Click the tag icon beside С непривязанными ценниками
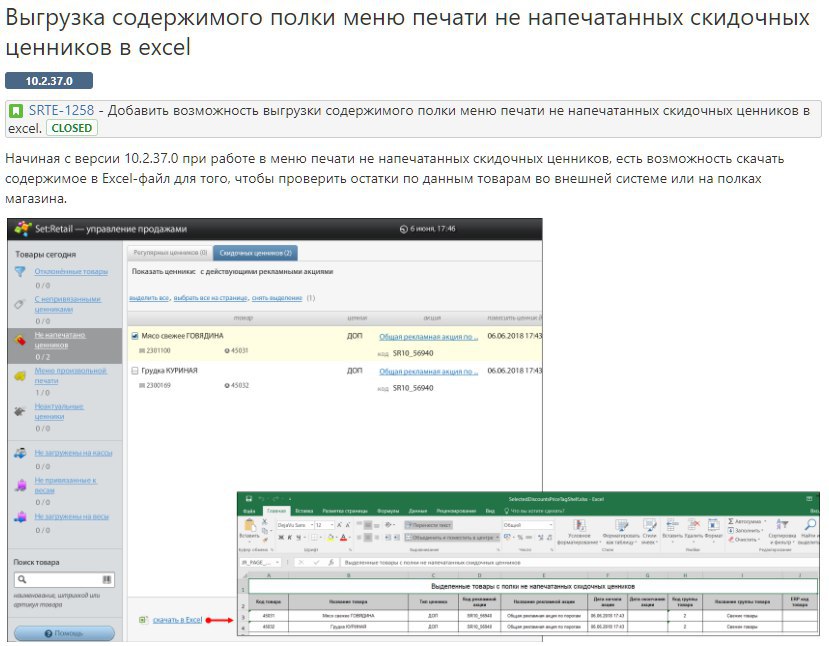 (20, 304)
